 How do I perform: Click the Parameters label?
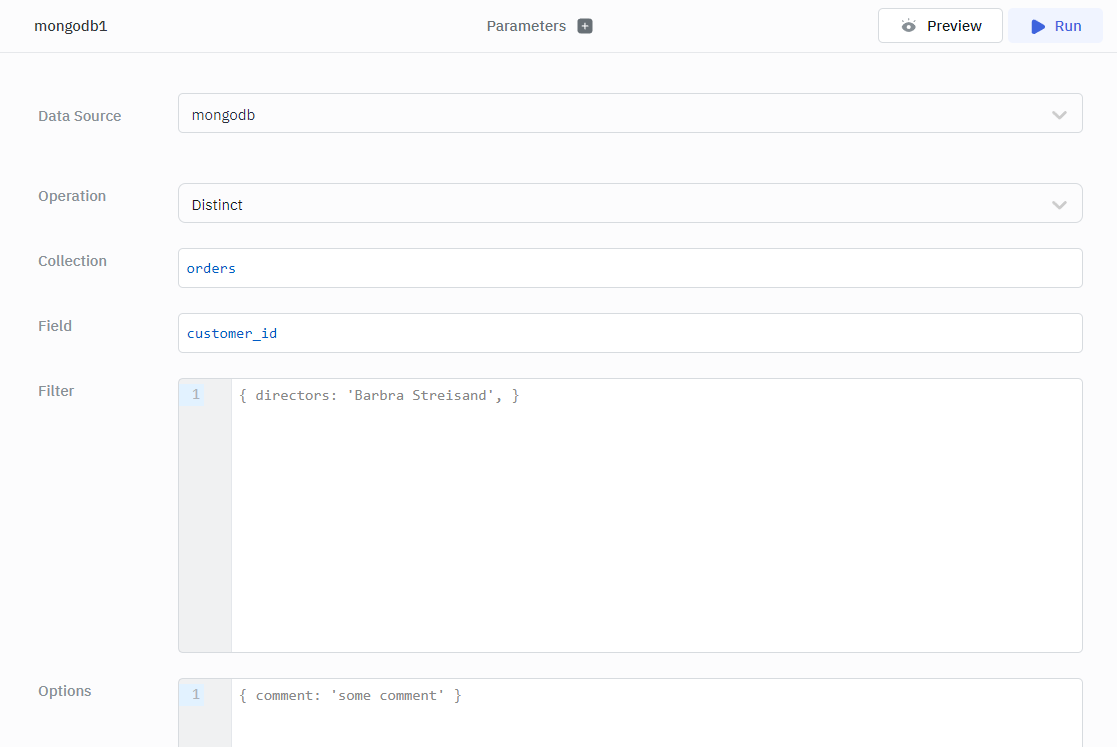526,26
